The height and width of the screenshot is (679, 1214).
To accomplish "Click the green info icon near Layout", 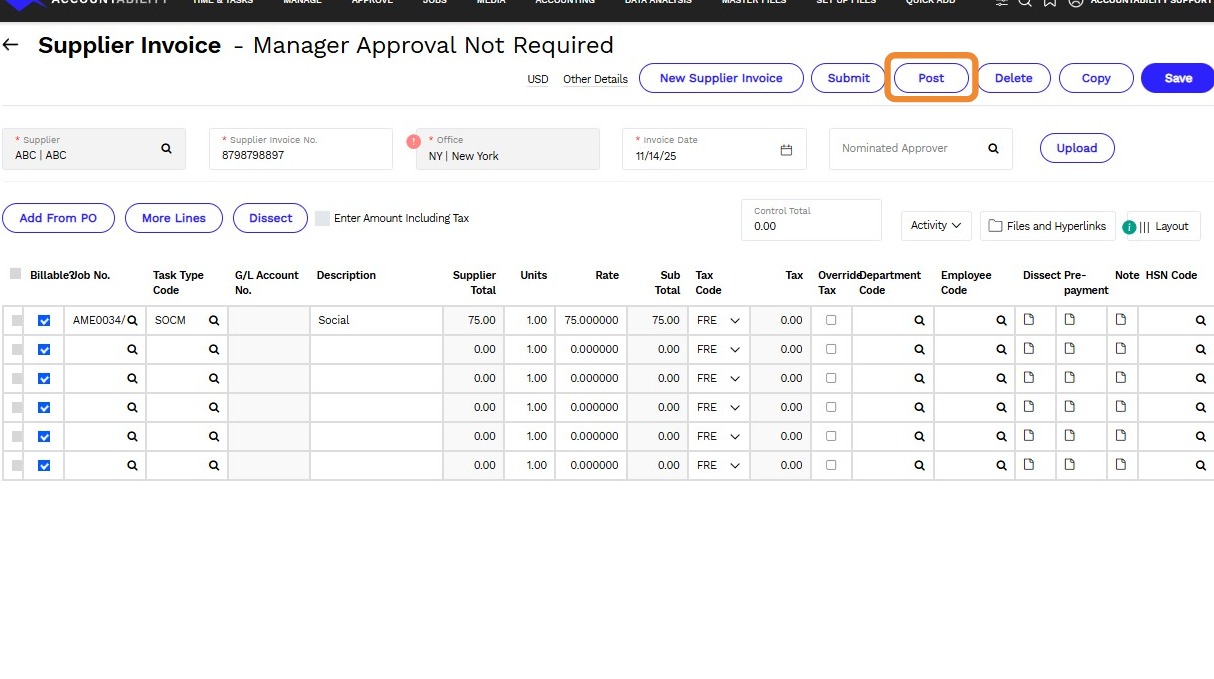I will (x=1129, y=227).
